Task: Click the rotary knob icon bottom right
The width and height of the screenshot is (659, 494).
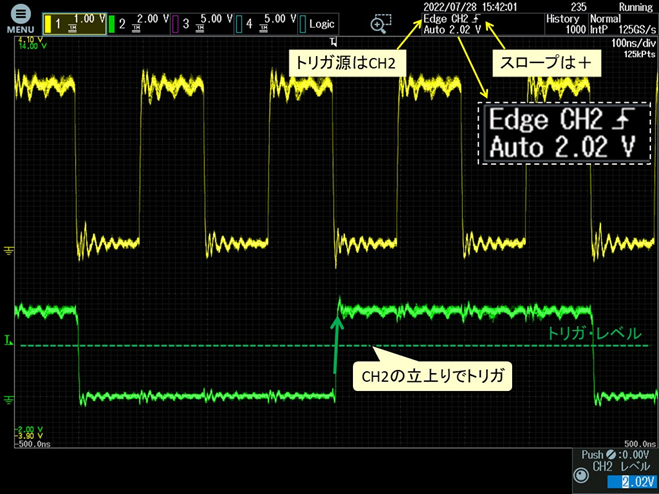Action: pyautogui.click(x=581, y=476)
